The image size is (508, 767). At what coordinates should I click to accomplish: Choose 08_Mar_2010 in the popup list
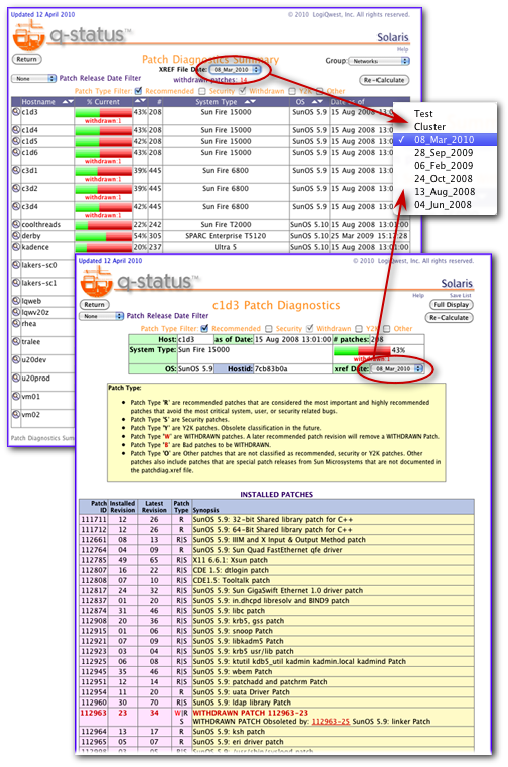[445, 139]
